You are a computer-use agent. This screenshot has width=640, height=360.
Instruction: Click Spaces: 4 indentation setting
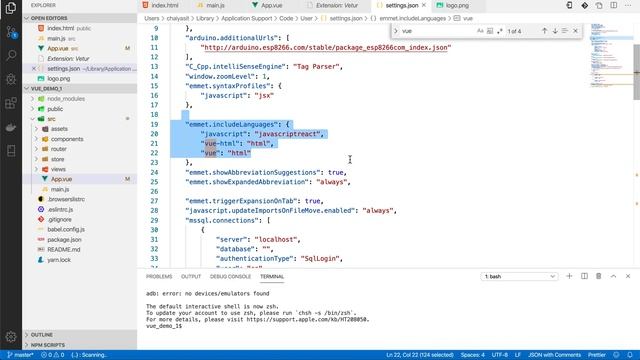tap(473, 355)
